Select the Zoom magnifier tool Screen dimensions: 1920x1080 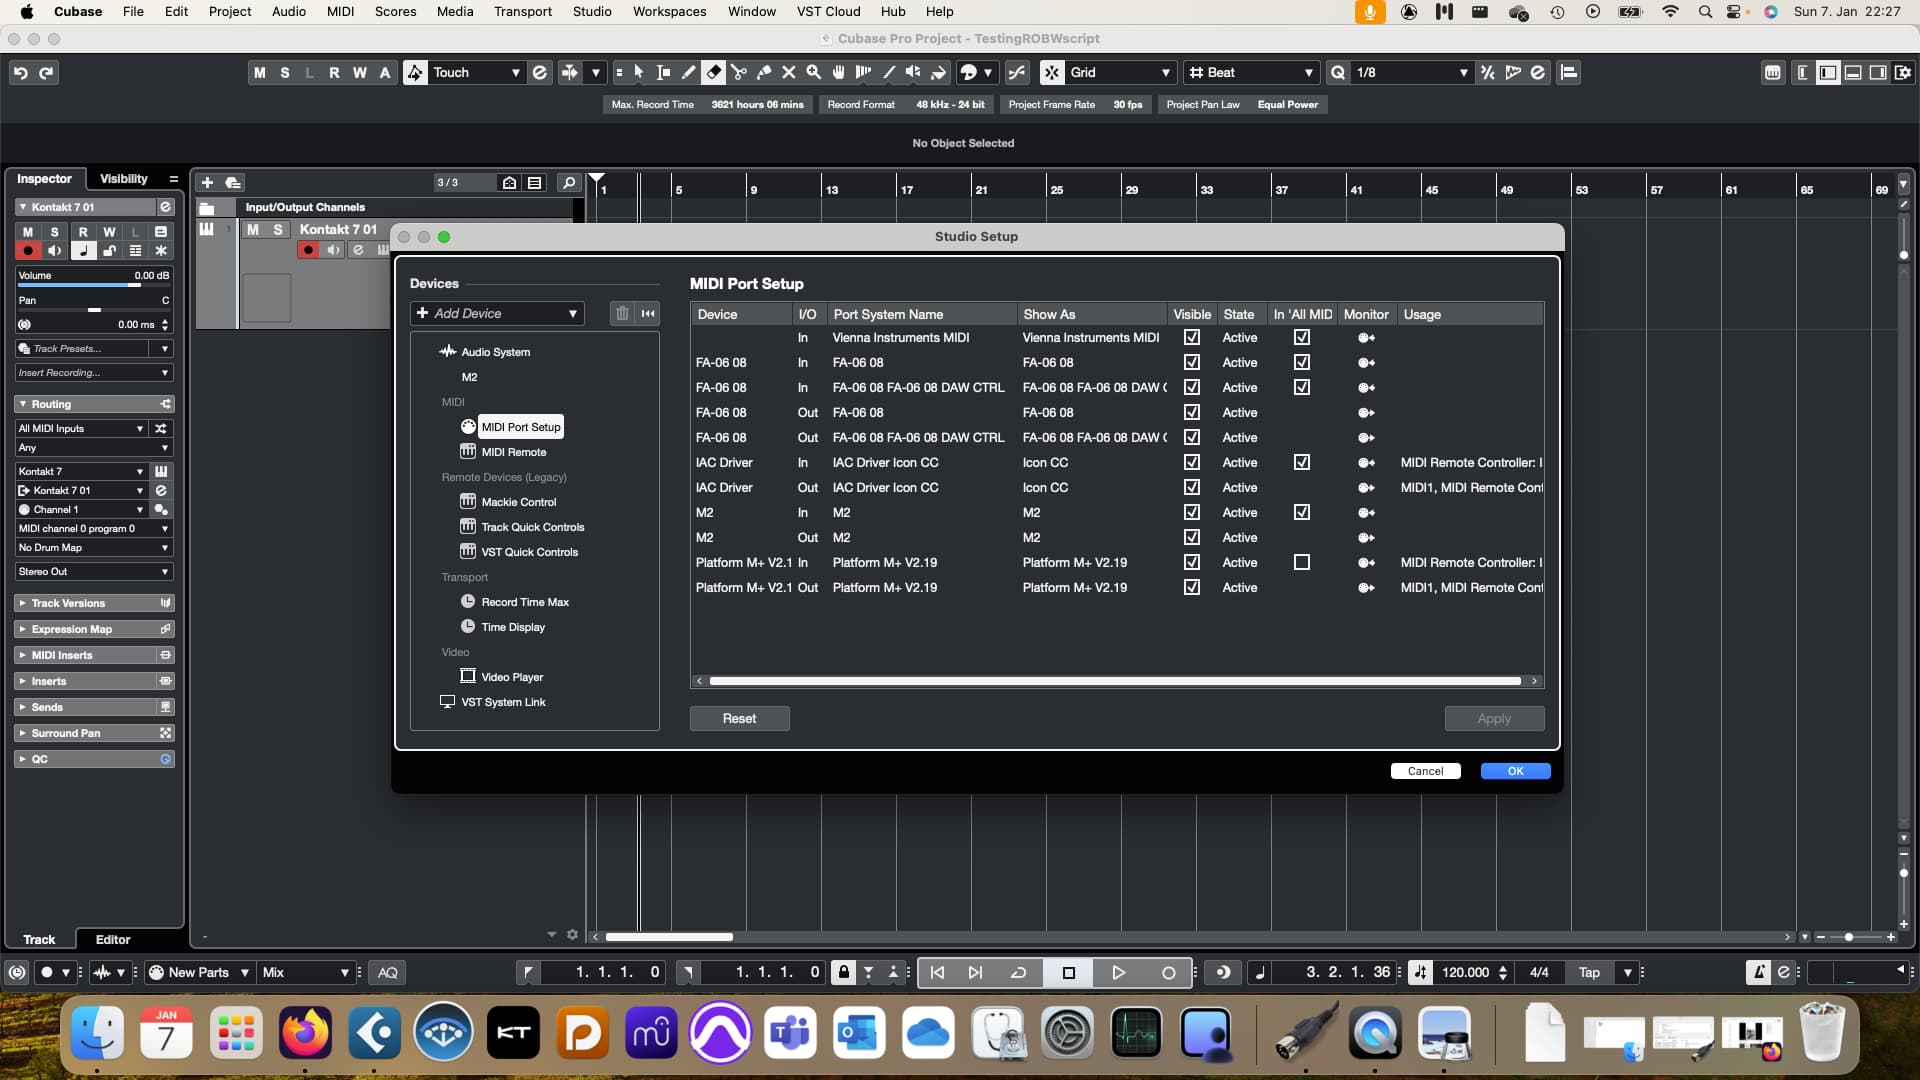coord(814,72)
